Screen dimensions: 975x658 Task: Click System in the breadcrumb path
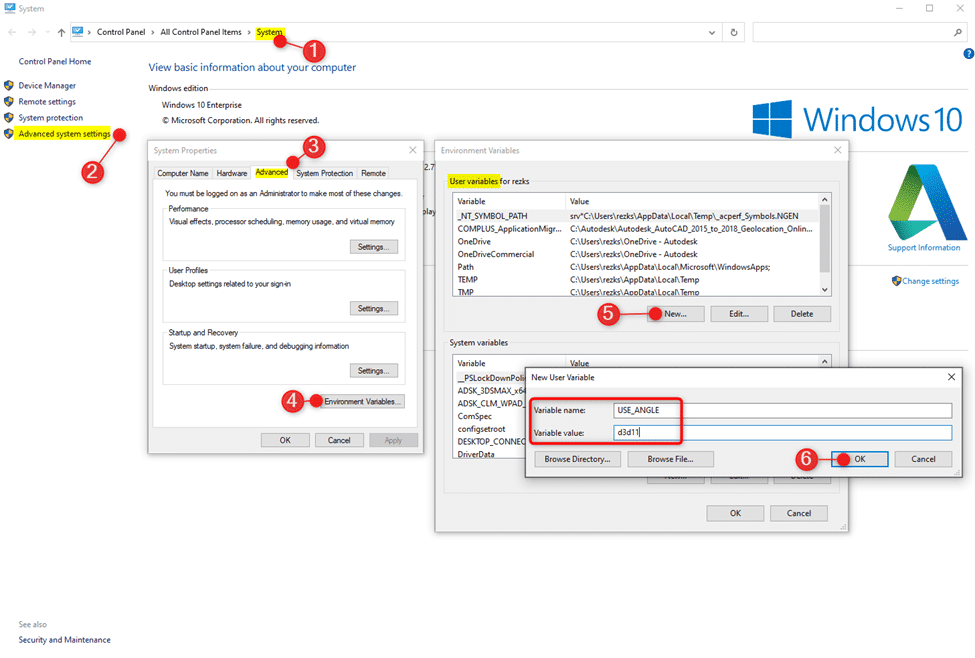click(269, 32)
